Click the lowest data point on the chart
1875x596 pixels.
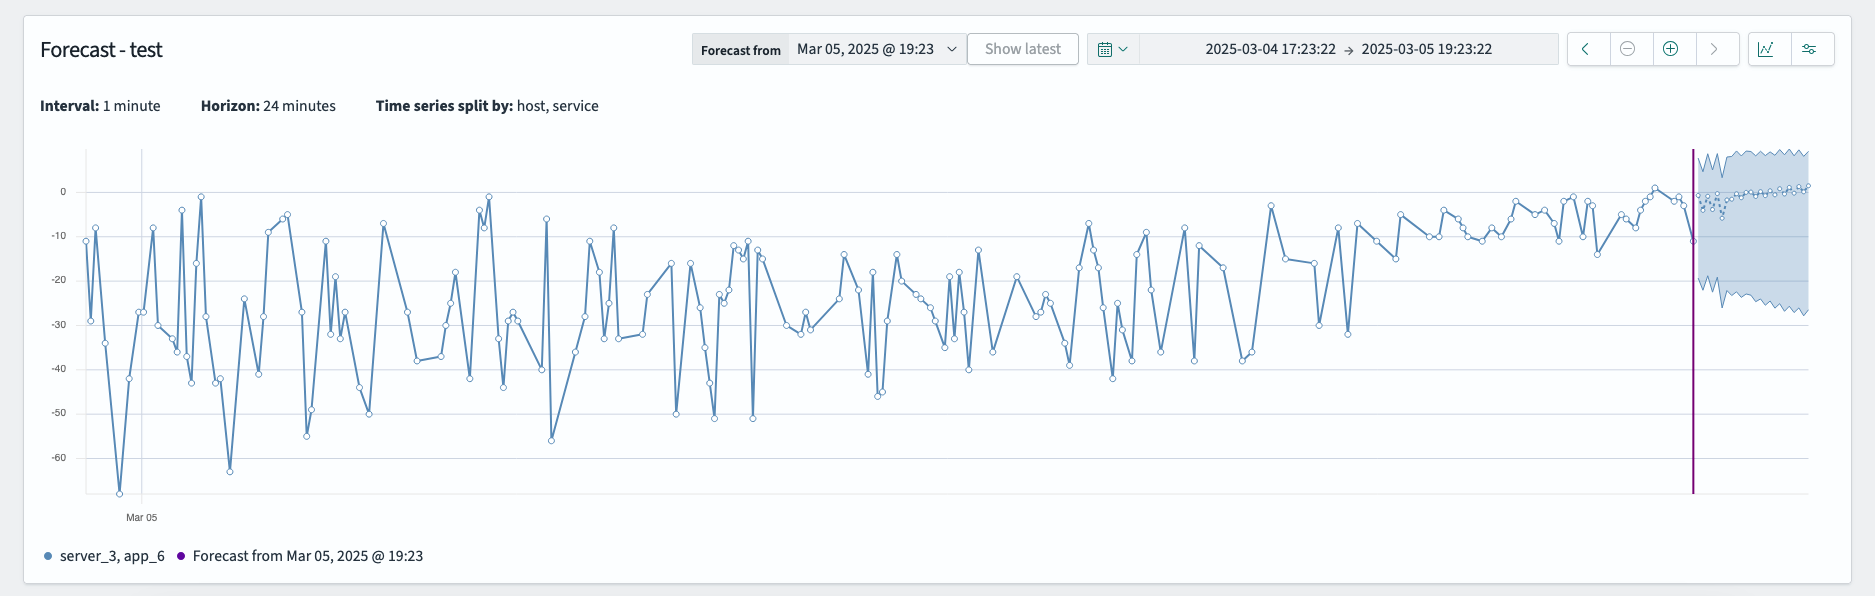pyautogui.click(x=120, y=494)
